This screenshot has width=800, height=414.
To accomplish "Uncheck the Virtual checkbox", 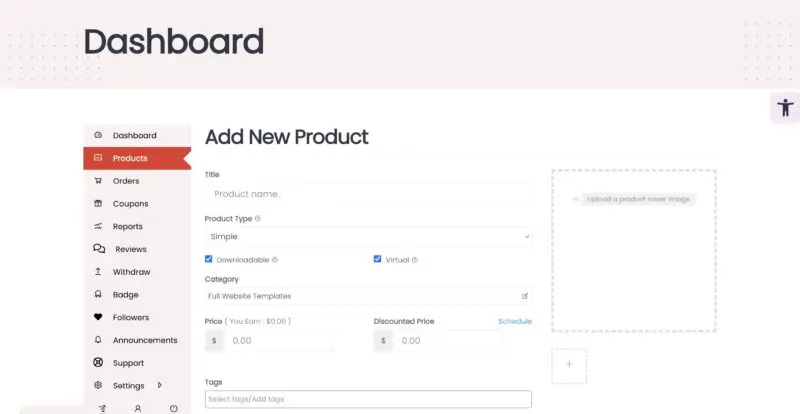I will pos(378,259).
